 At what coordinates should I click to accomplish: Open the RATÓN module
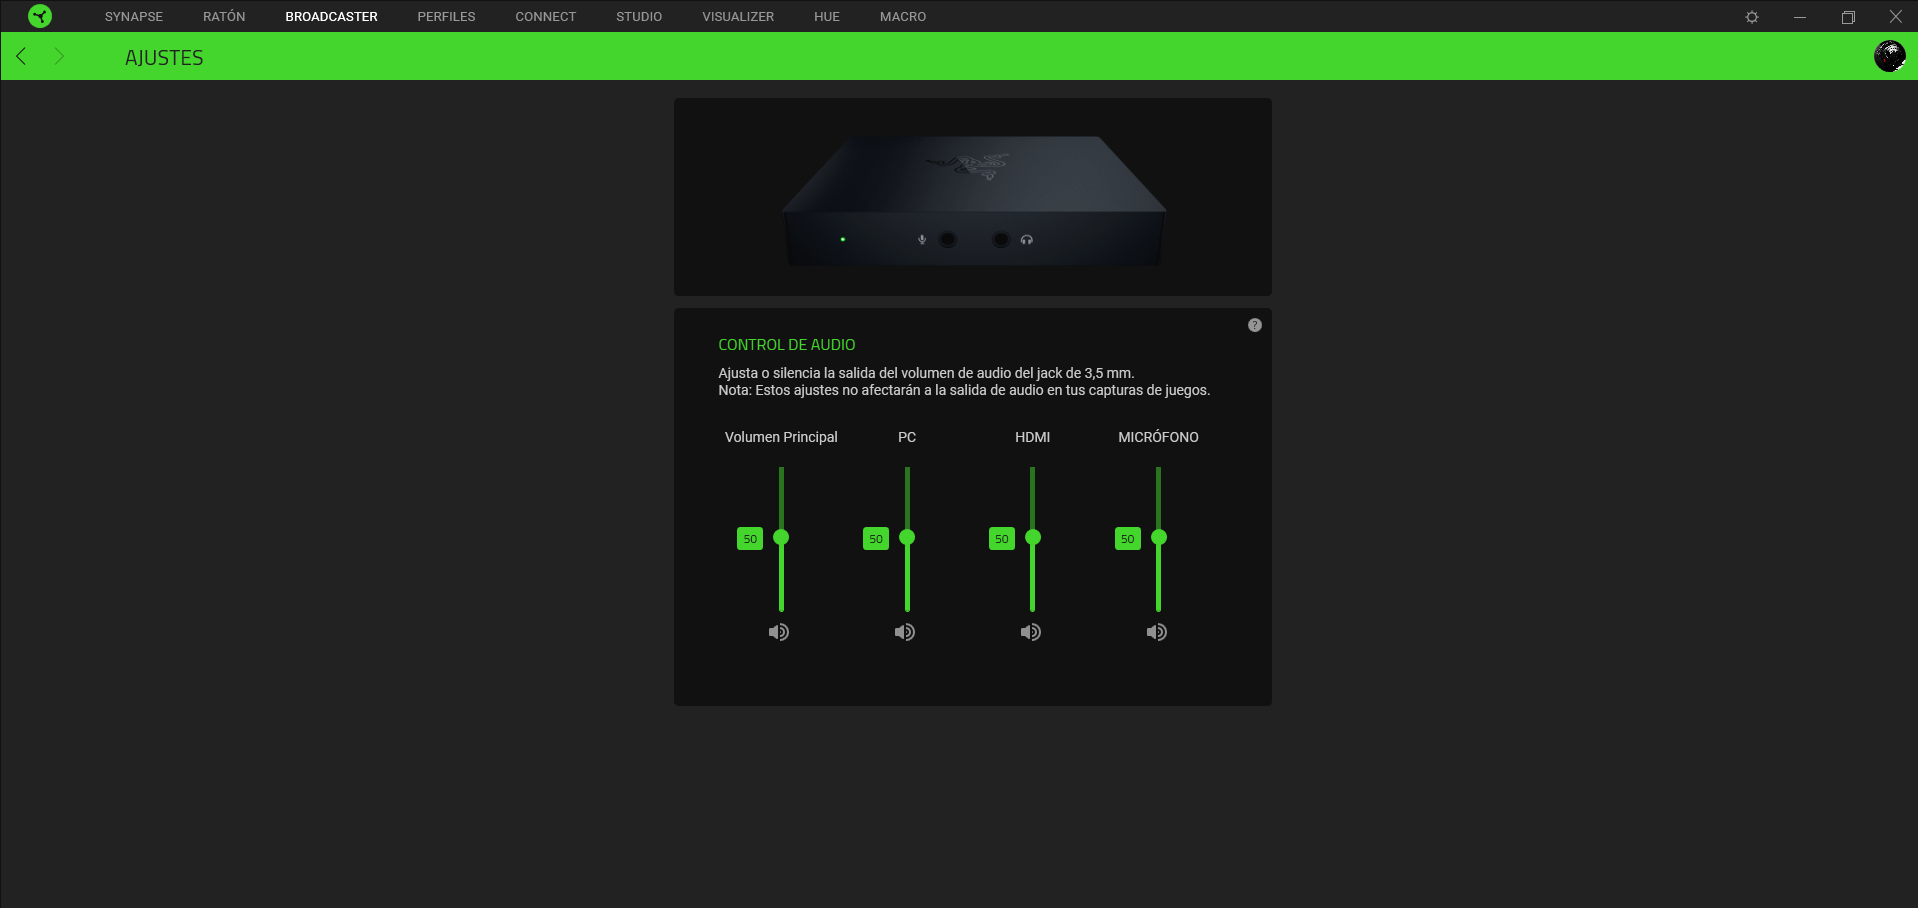(x=224, y=16)
